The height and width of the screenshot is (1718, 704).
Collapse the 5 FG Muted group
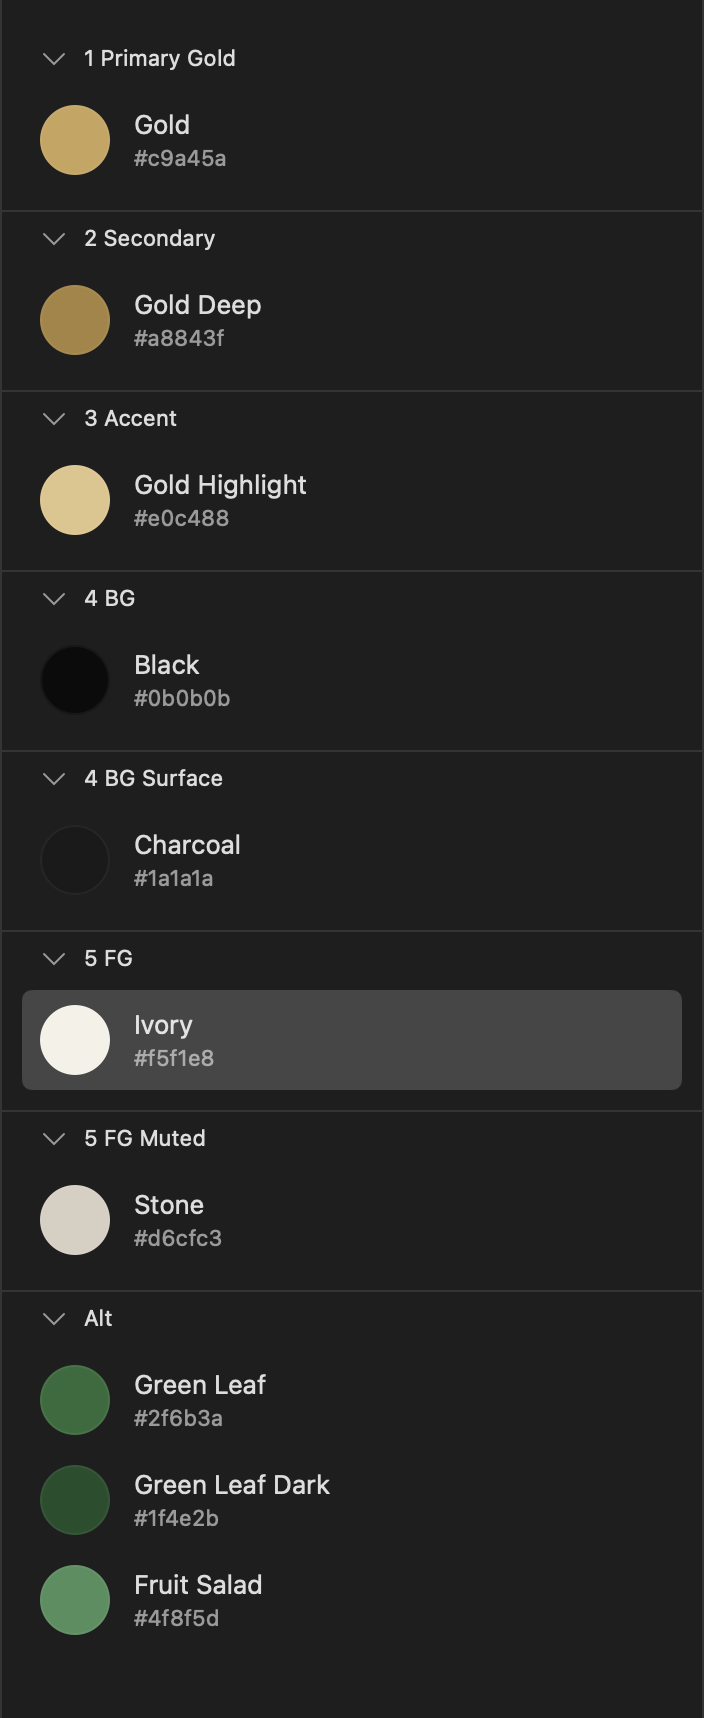pos(54,1139)
